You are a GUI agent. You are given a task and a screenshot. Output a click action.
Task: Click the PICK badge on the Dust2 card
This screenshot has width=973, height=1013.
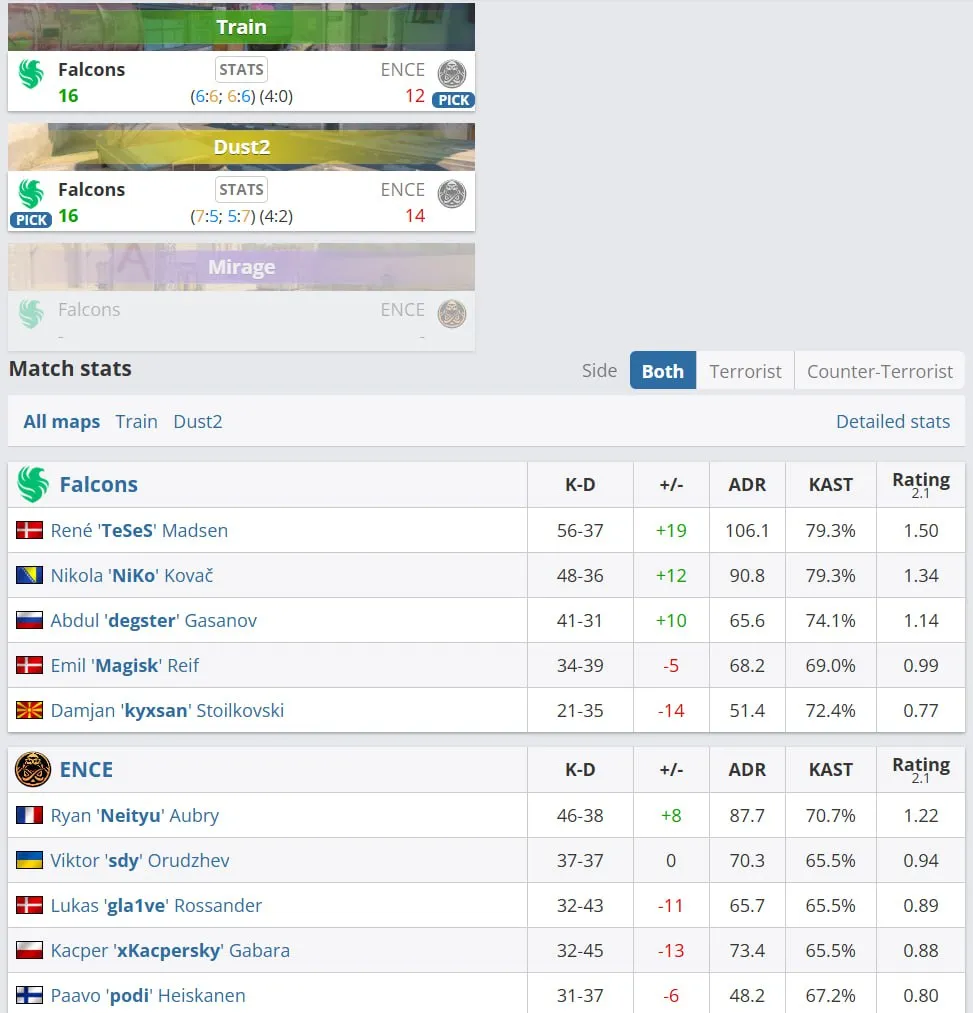(30, 220)
